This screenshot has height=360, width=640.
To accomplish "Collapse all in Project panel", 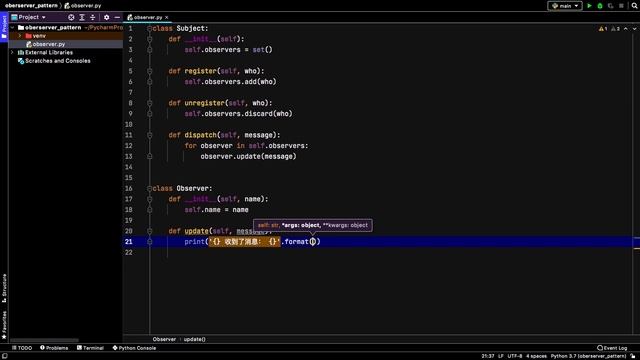I will pos(93,17).
